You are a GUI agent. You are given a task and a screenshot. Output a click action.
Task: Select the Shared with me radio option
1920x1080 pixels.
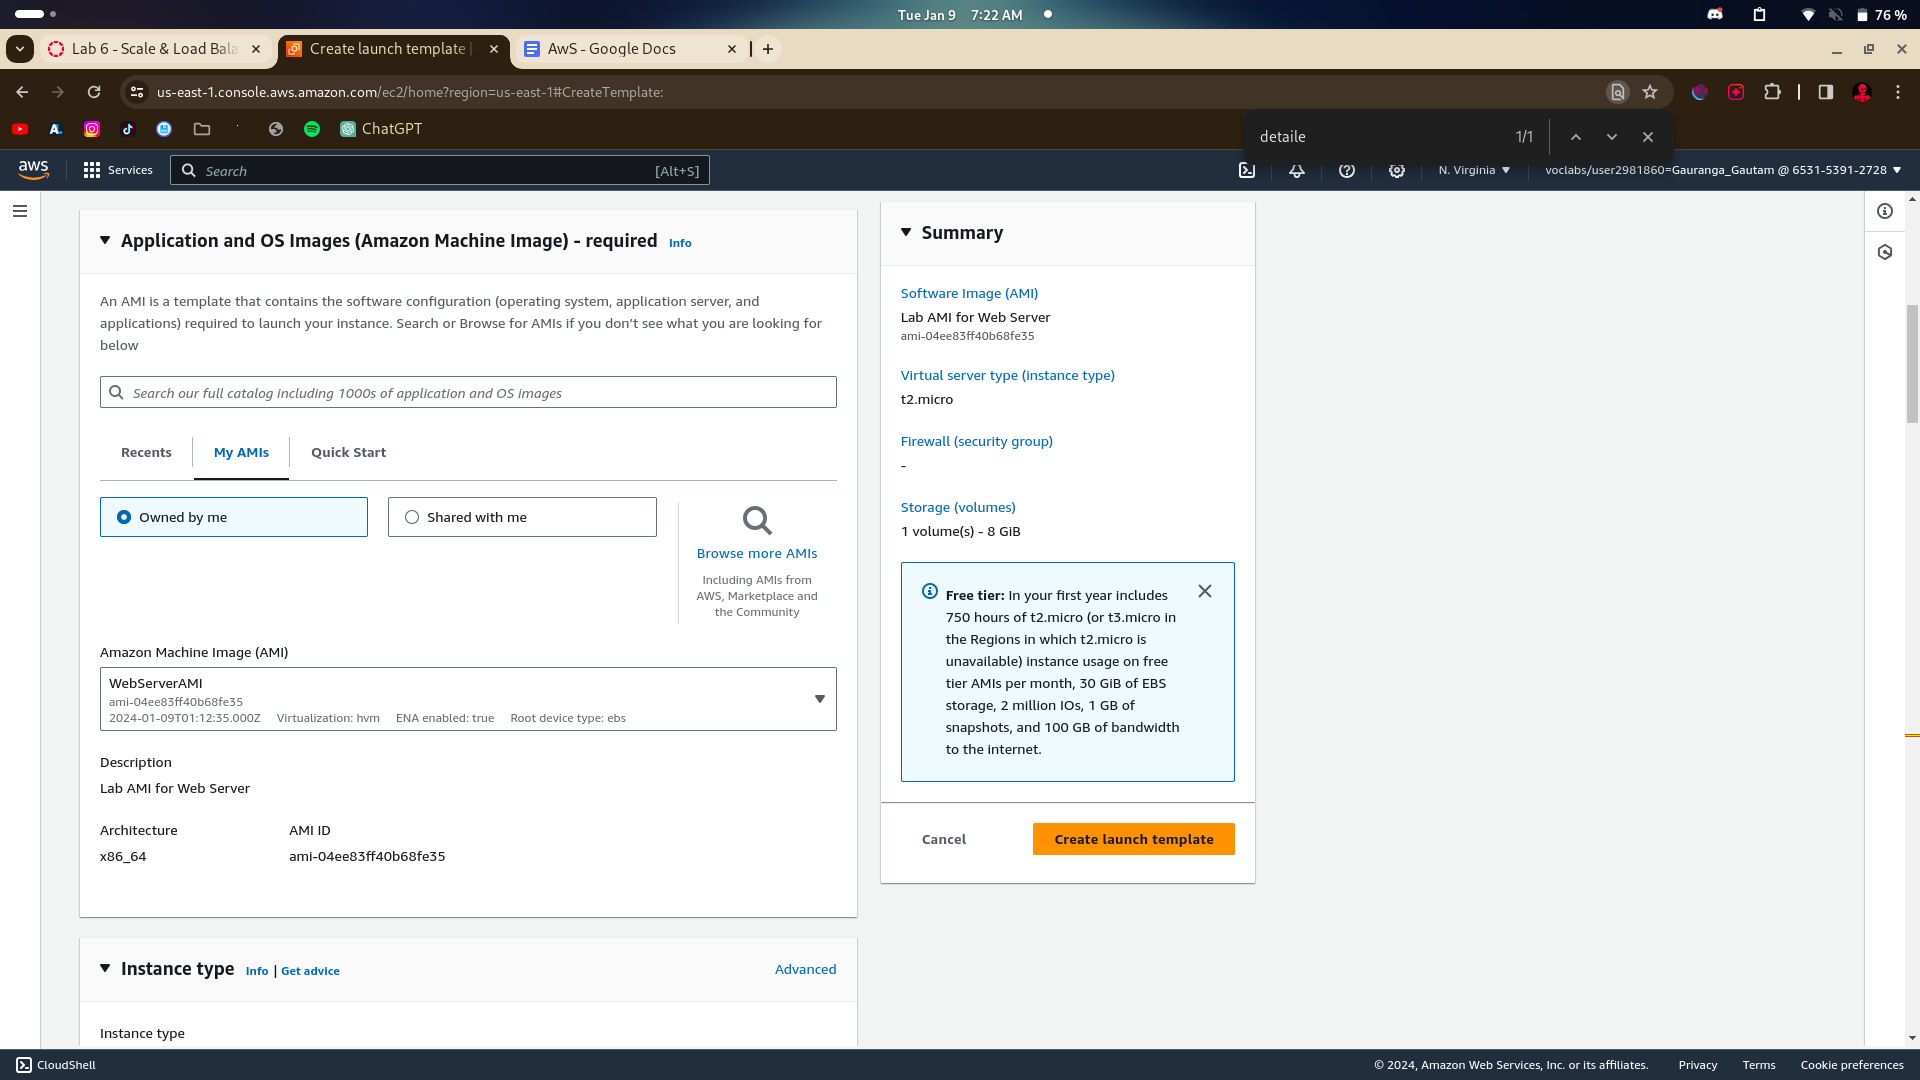click(412, 517)
